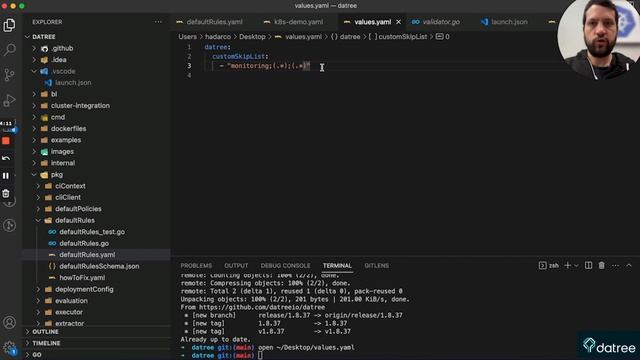Screen dimensions: 640x360
Task: Kill terminal with the trash icon
Action: point(602,266)
